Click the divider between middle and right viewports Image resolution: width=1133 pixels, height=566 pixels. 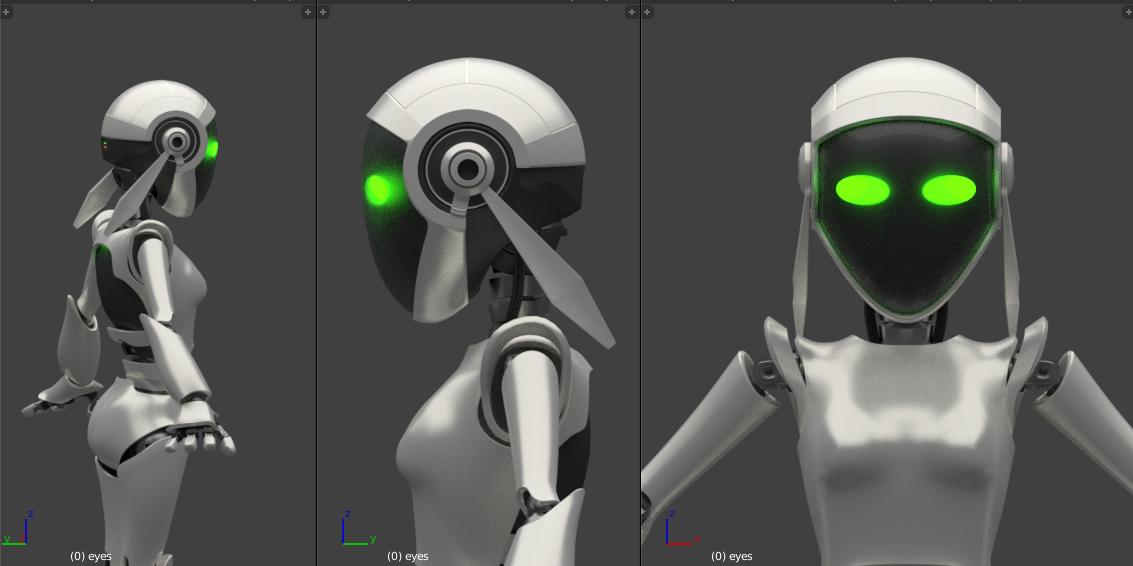[x=640, y=283]
